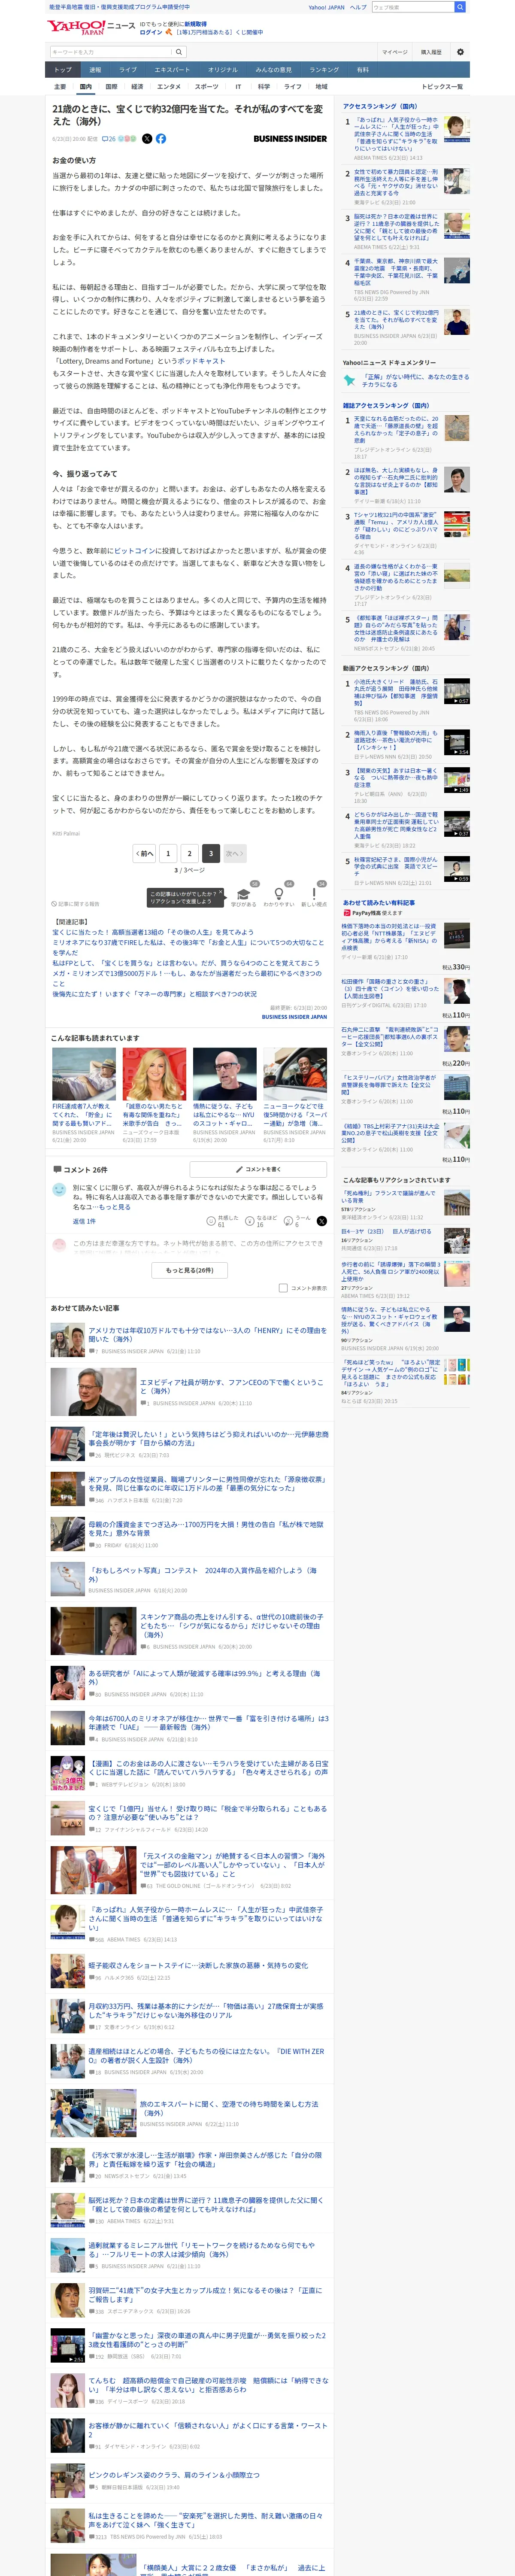Open the Jensen Huang NVIDIA article thumbnail

[94, 1392]
